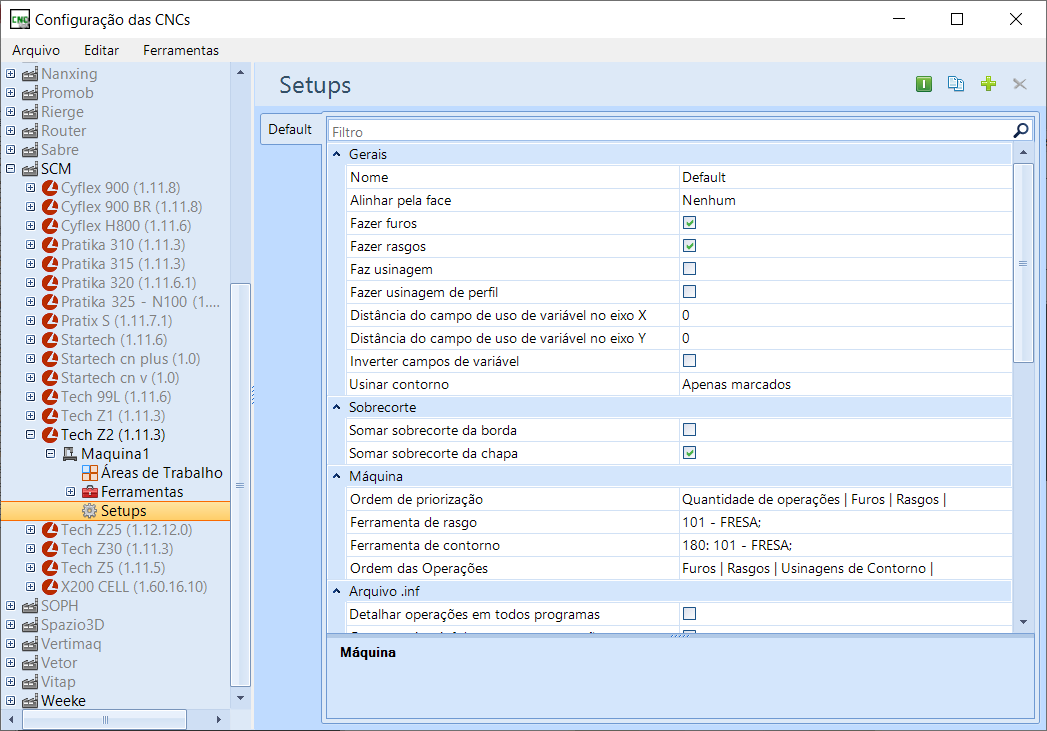This screenshot has width=1047, height=731.
Task: Click the Nanxing factory icon
Action: (30, 74)
